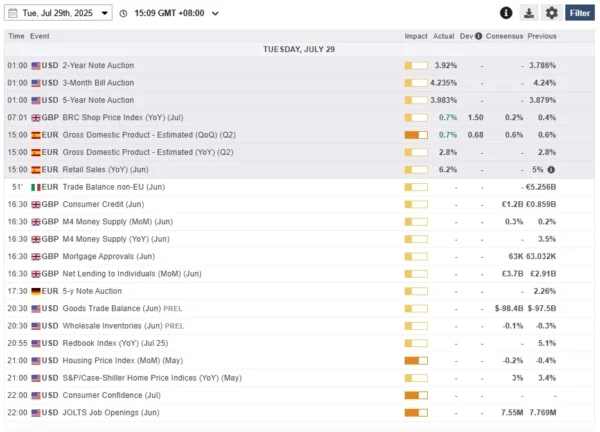This screenshot has height=432, width=600.
Task: Open calendar settings via the gear icon
Action: pyautogui.click(x=551, y=13)
